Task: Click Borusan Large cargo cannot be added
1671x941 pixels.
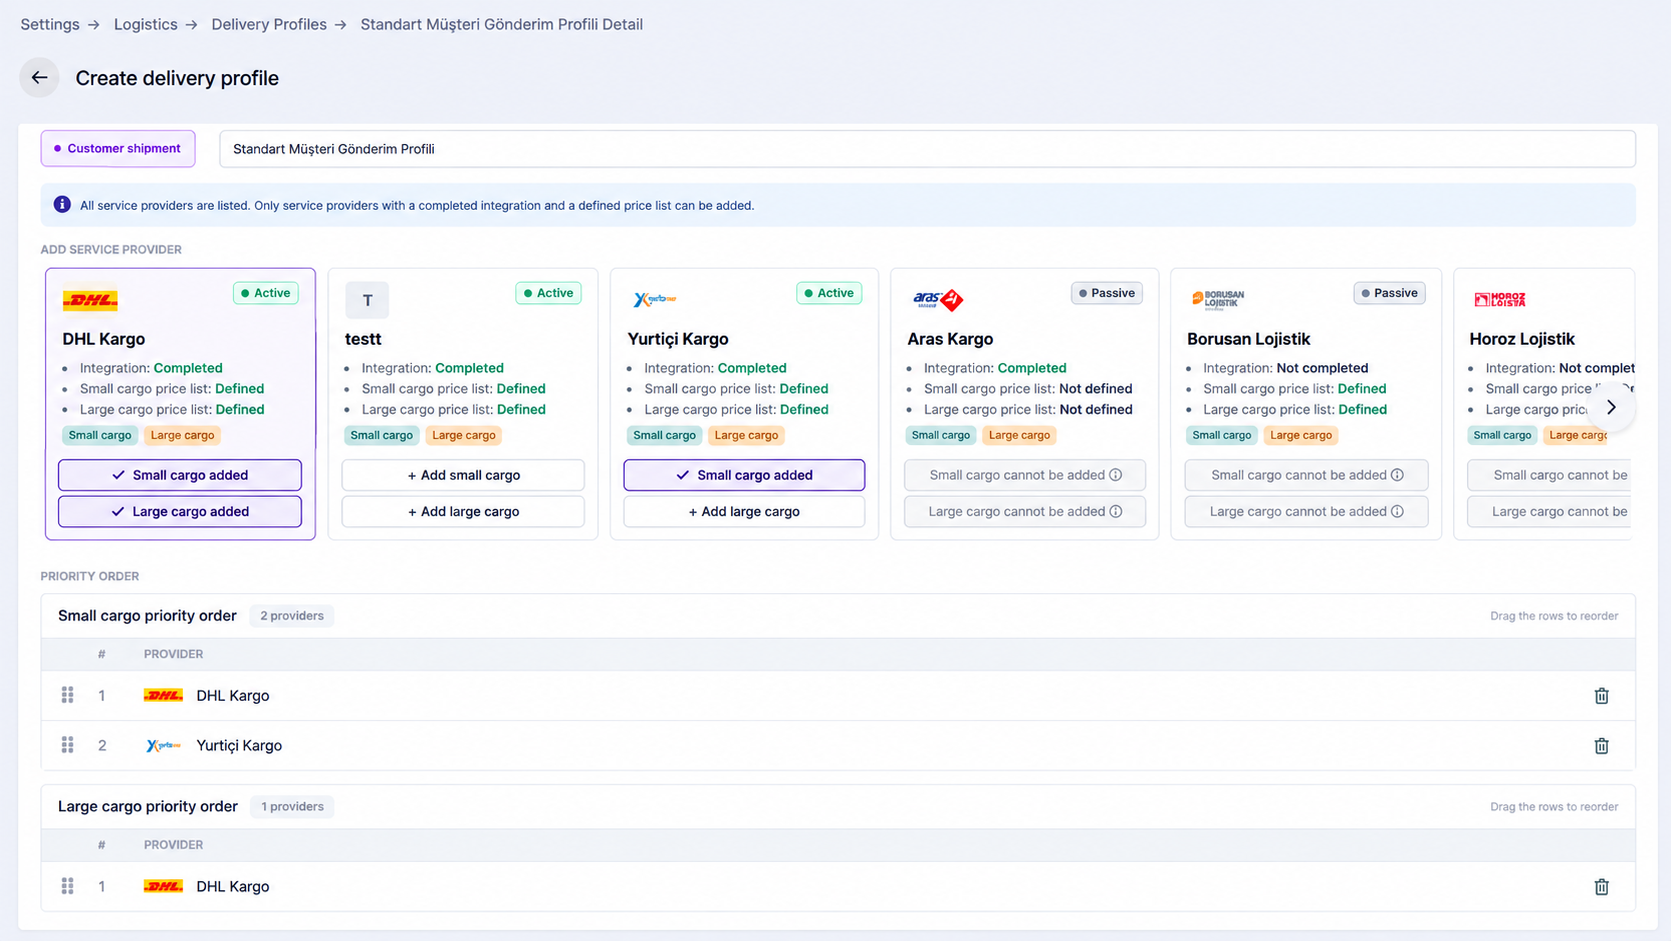Action: pyautogui.click(x=1306, y=511)
